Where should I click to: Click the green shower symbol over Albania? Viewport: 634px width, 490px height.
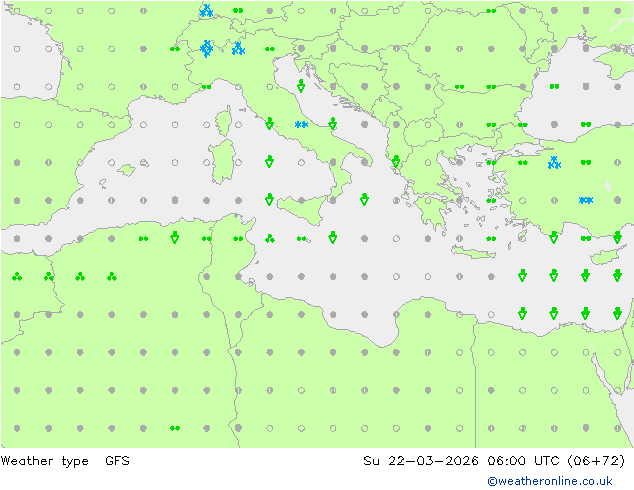[396, 162]
